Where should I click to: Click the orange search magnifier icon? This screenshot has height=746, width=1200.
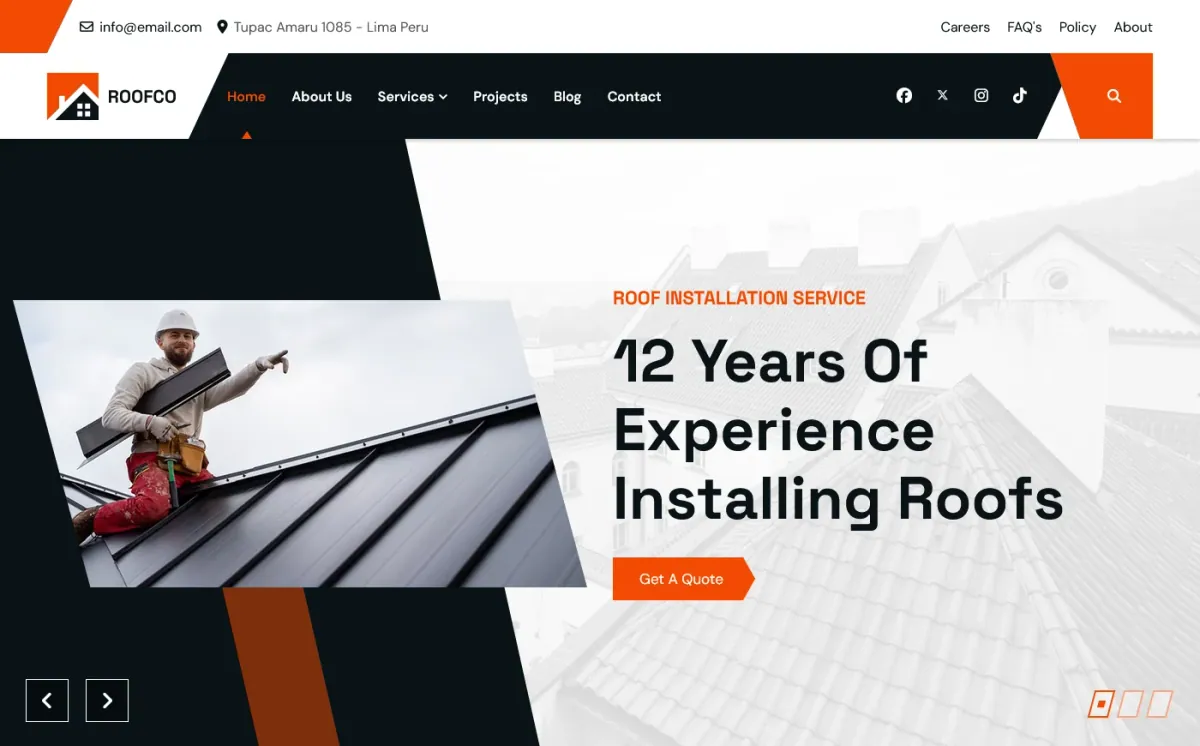[1114, 96]
